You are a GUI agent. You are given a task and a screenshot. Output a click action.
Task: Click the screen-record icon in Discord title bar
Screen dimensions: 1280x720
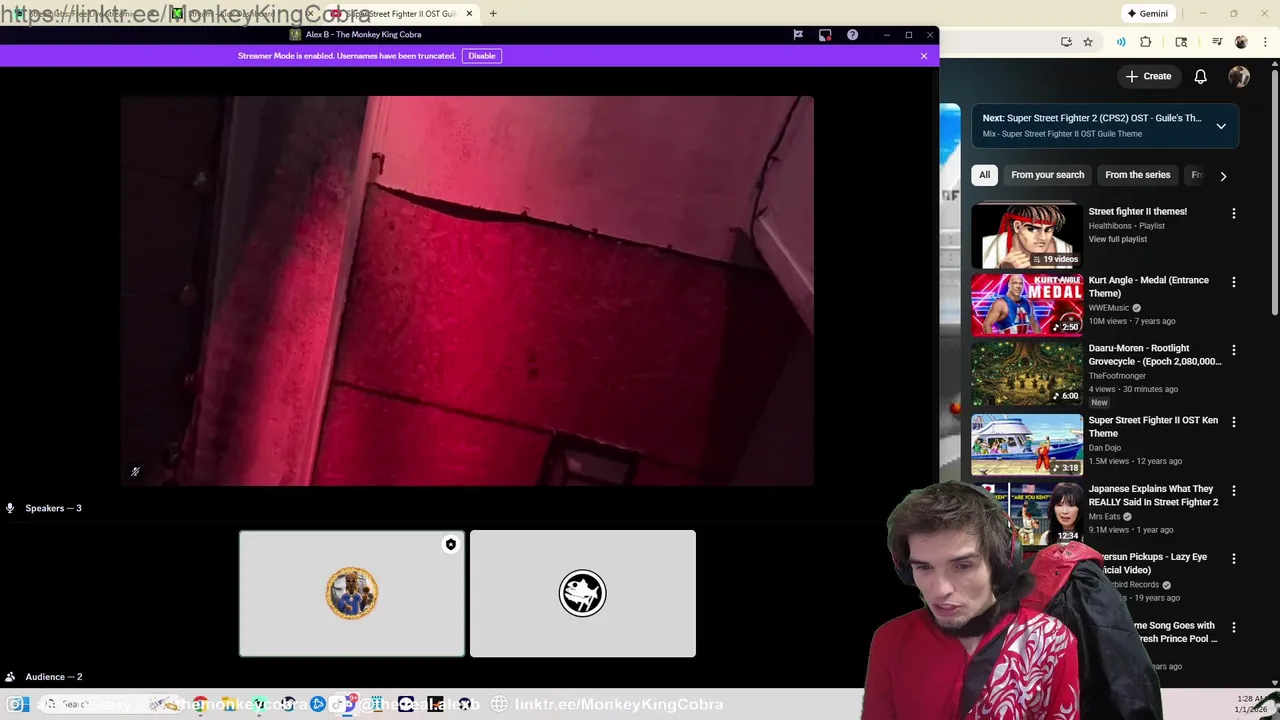(825, 35)
